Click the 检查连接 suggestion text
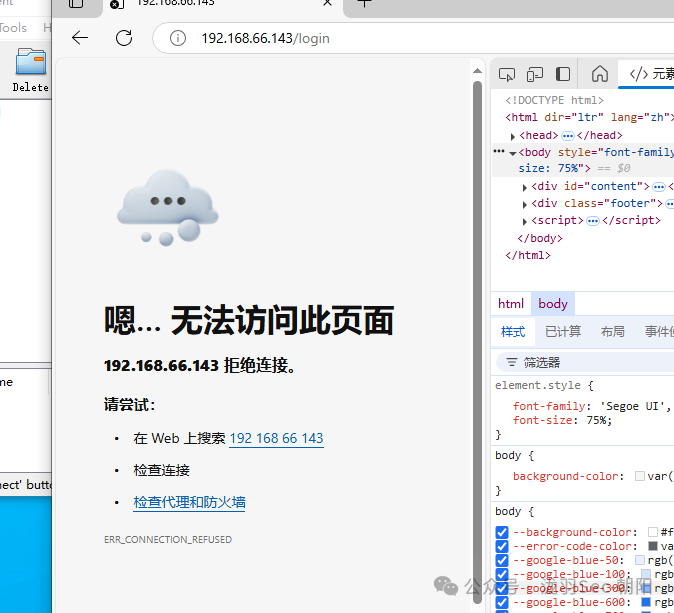Screen dimensions: 674x613 click(x=161, y=470)
